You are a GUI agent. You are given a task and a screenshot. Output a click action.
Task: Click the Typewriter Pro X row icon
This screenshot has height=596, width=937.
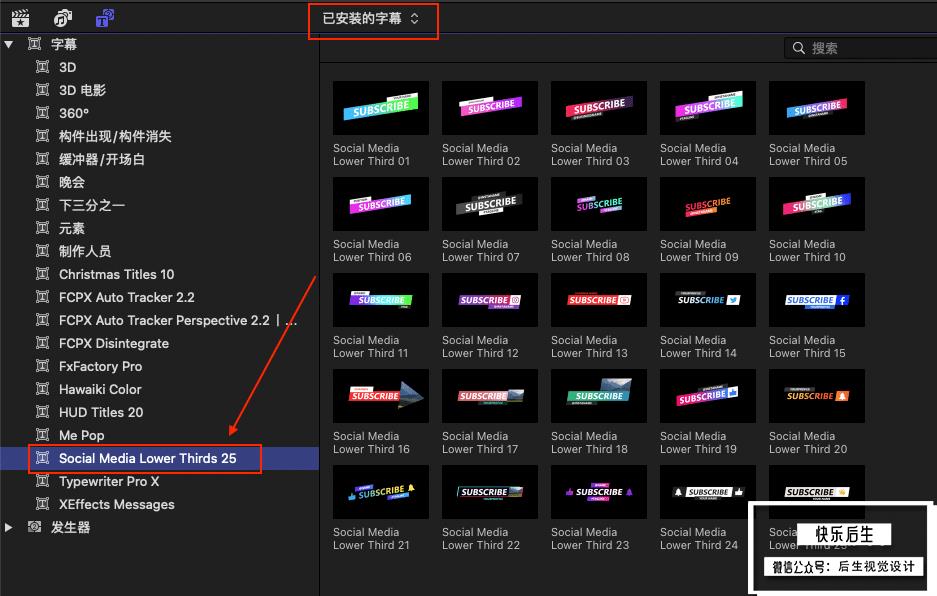[42, 481]
